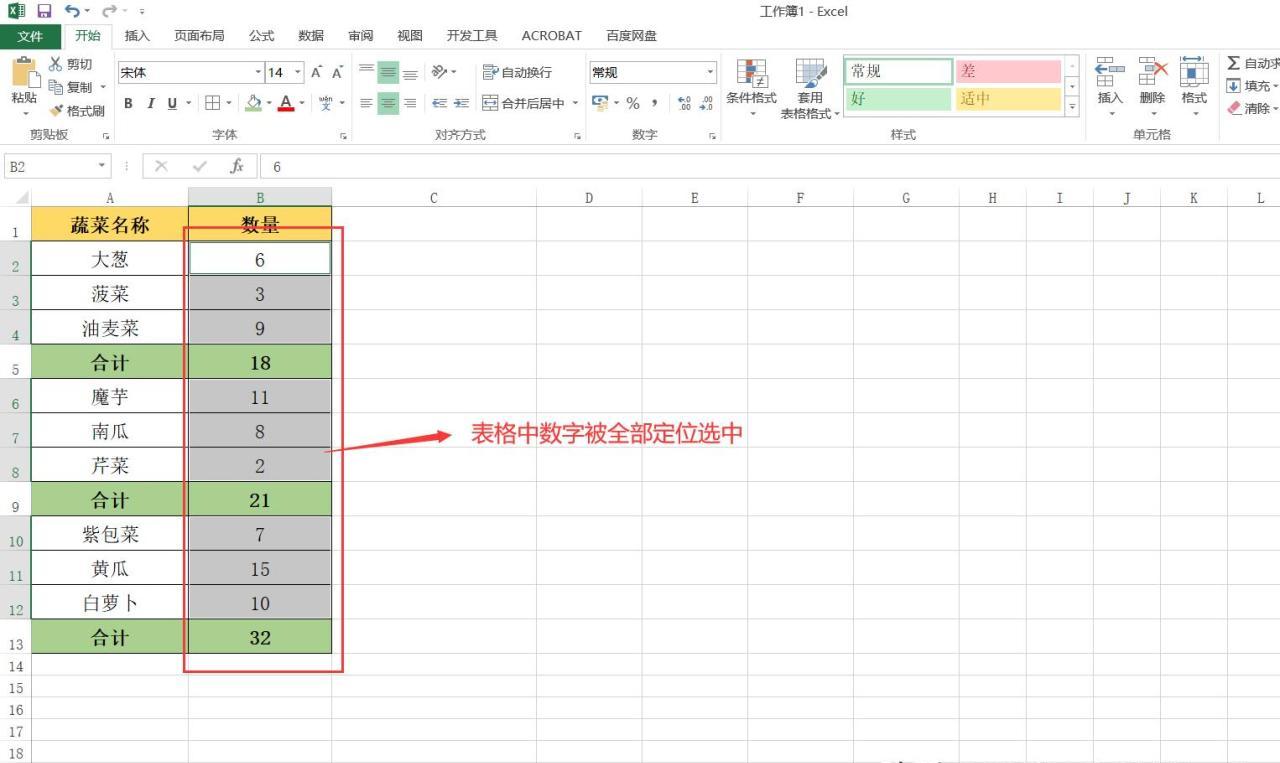Open the borders dropdown arrow
Image resolution: width=1280 pixels, height=763 pixels.
229,103
